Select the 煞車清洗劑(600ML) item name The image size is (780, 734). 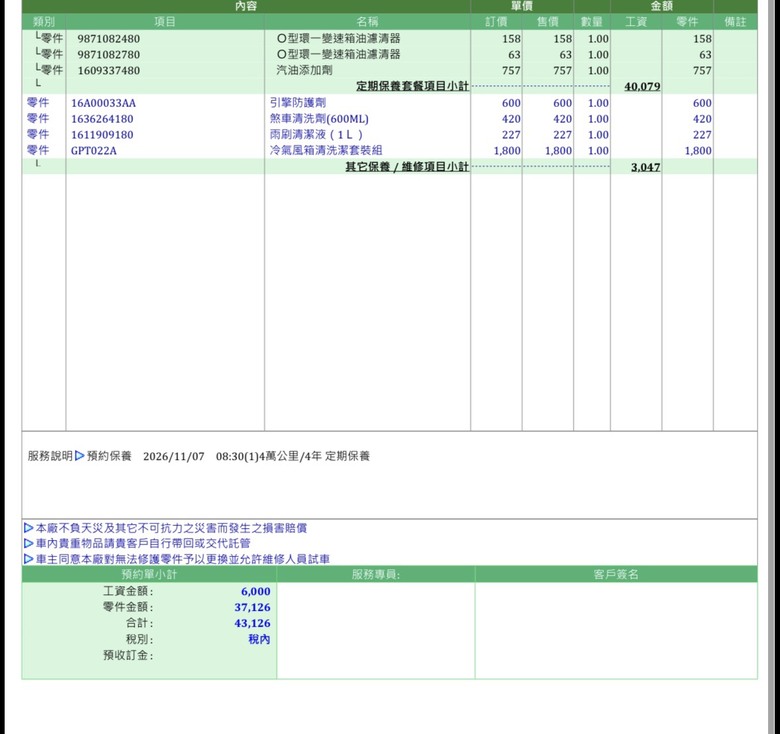click(x=319, y=119)
